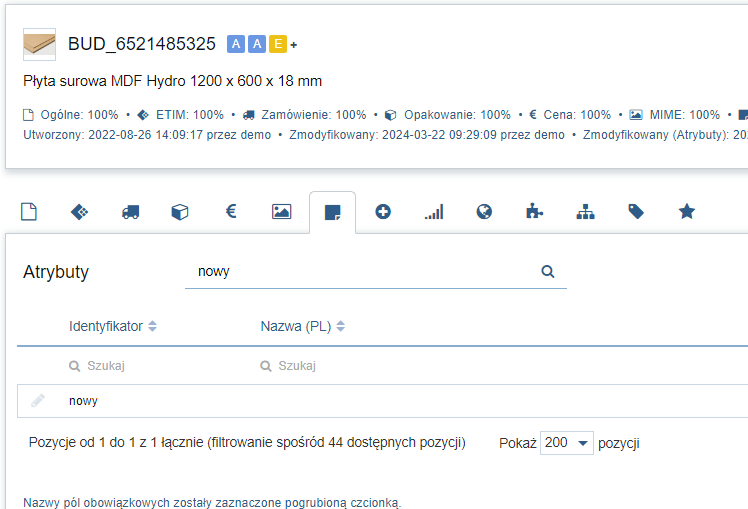Select the globe tab icon

click(x=484, y=212)
